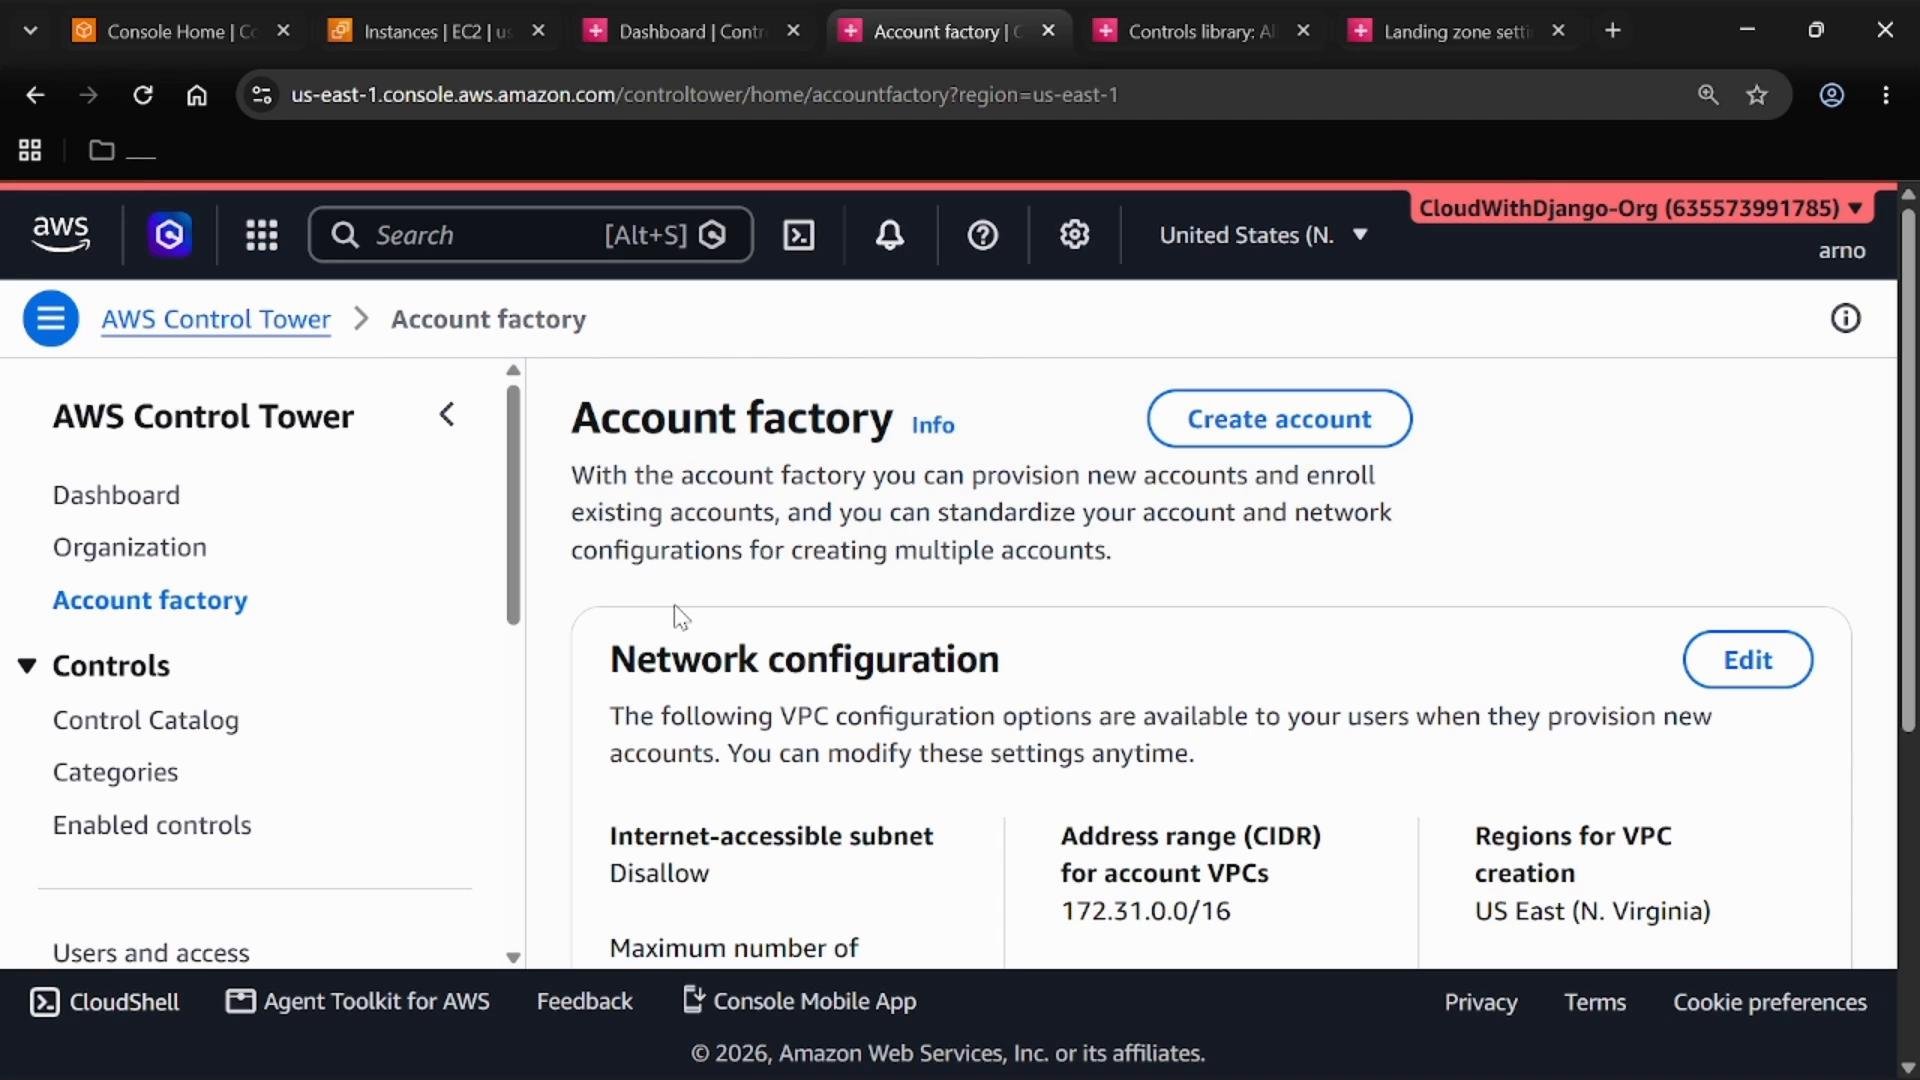Open the CloudWithDjango-Org account dropdown

coord(1640,208)
